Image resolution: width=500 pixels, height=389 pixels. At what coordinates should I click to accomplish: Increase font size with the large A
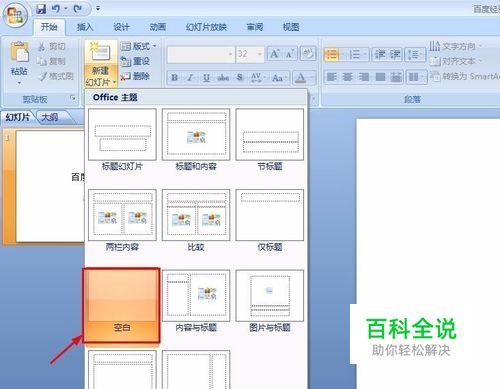[274, 54]
